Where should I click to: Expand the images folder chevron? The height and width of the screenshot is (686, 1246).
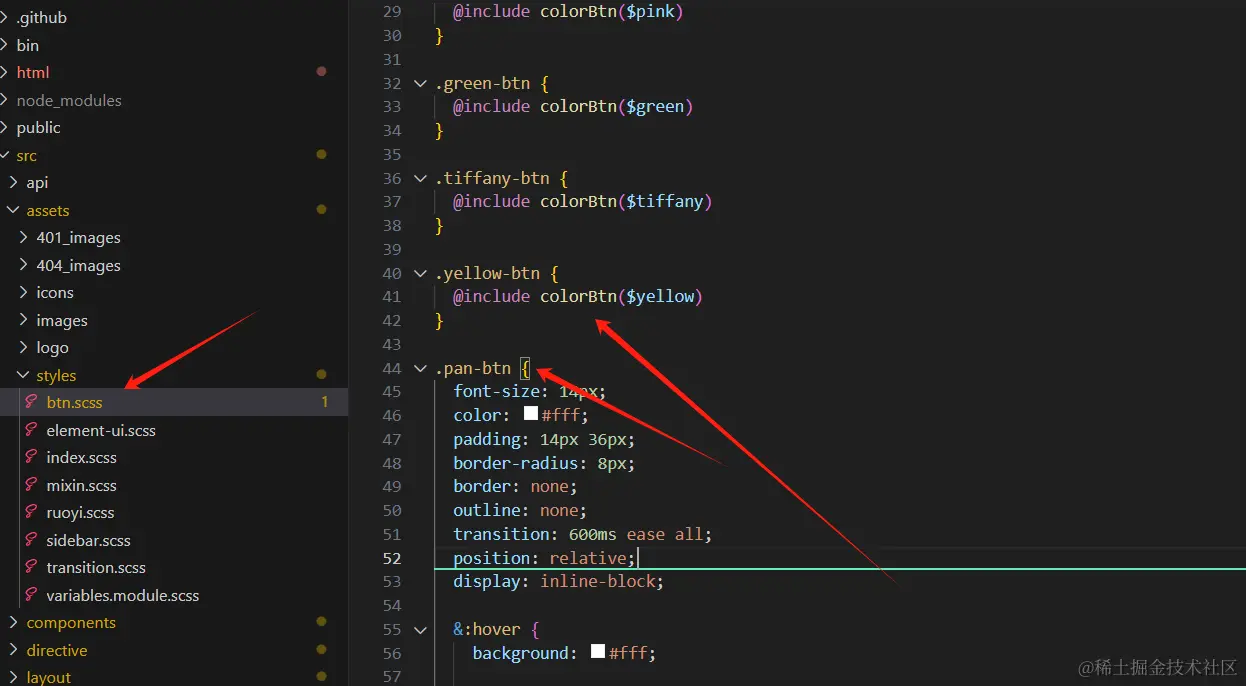pyautogui.click(x=24, y=320)
